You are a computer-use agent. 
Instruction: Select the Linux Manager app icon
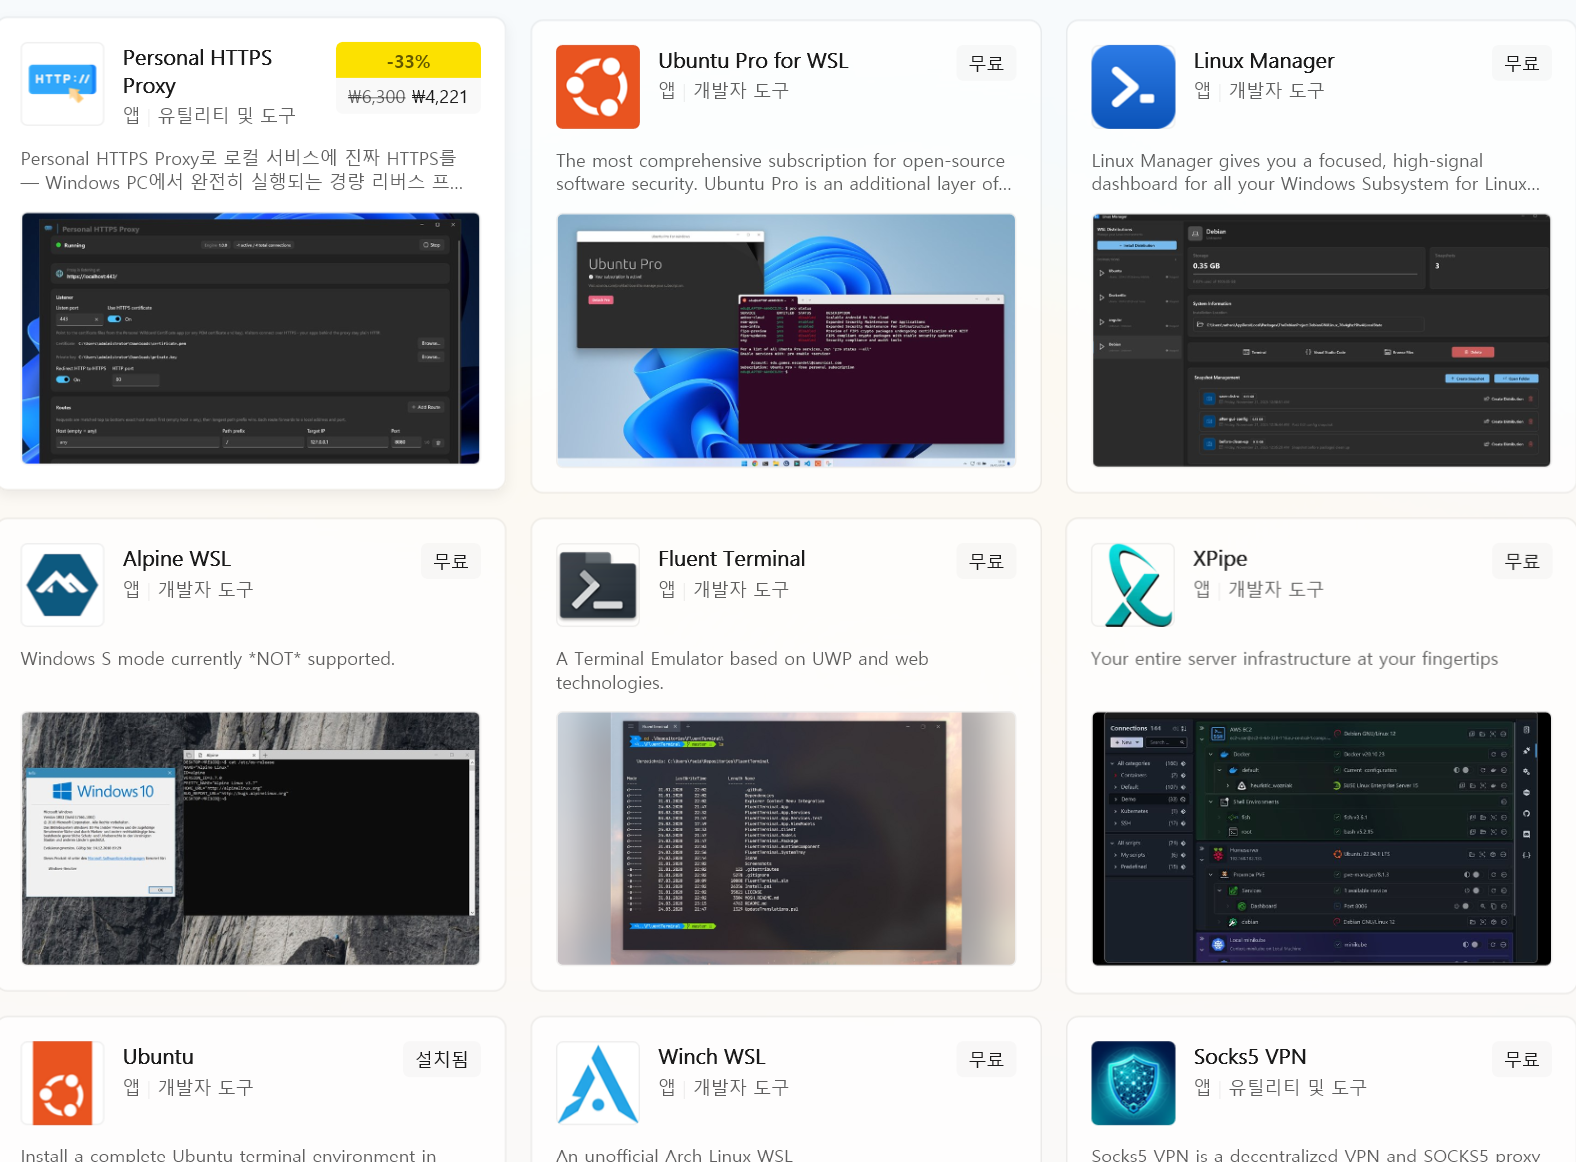coord(1133,87)
